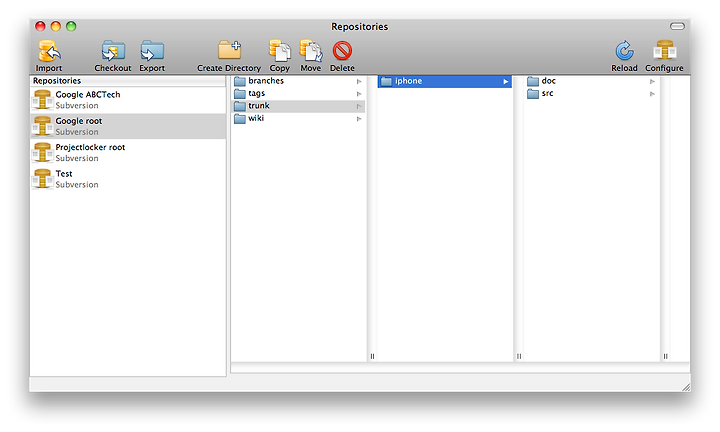Click the toolbar toggle pill button
The height and width of the screenshot is (432, 720).
pyautogui.click(x=677, y=26)
